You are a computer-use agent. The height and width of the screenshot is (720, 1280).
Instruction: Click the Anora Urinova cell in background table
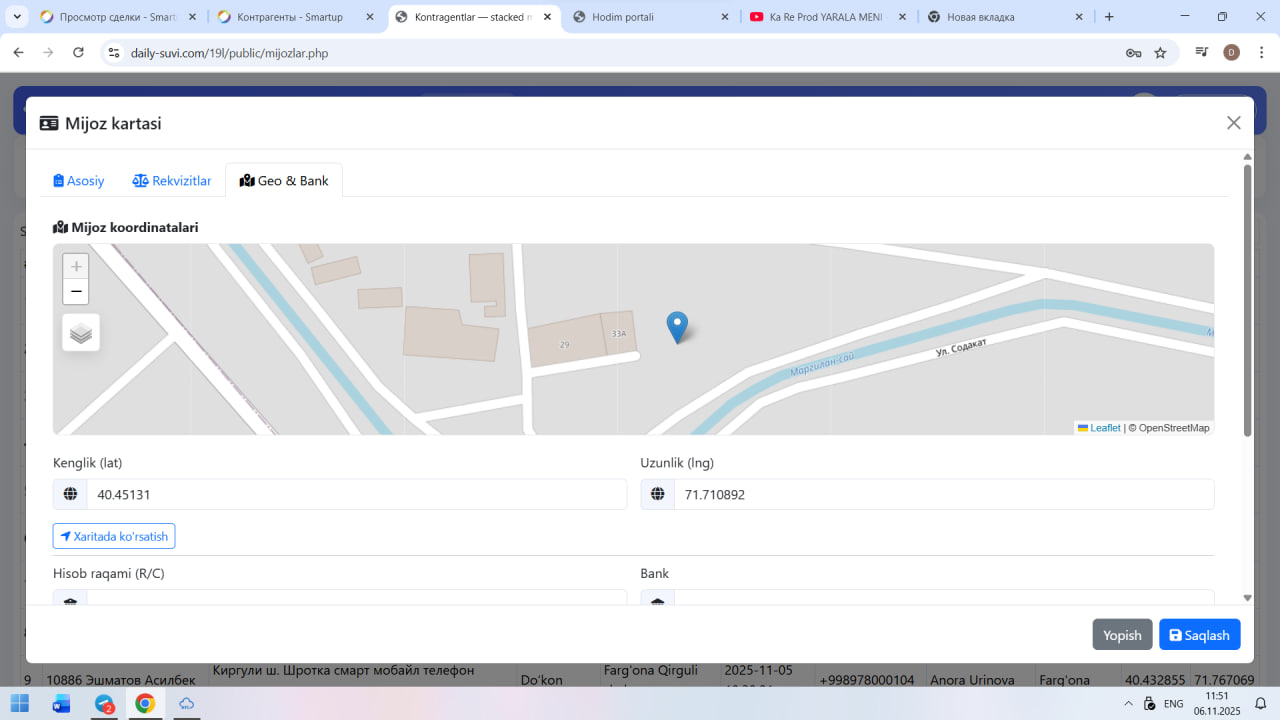pyautogui.click(x=972, y=680)
